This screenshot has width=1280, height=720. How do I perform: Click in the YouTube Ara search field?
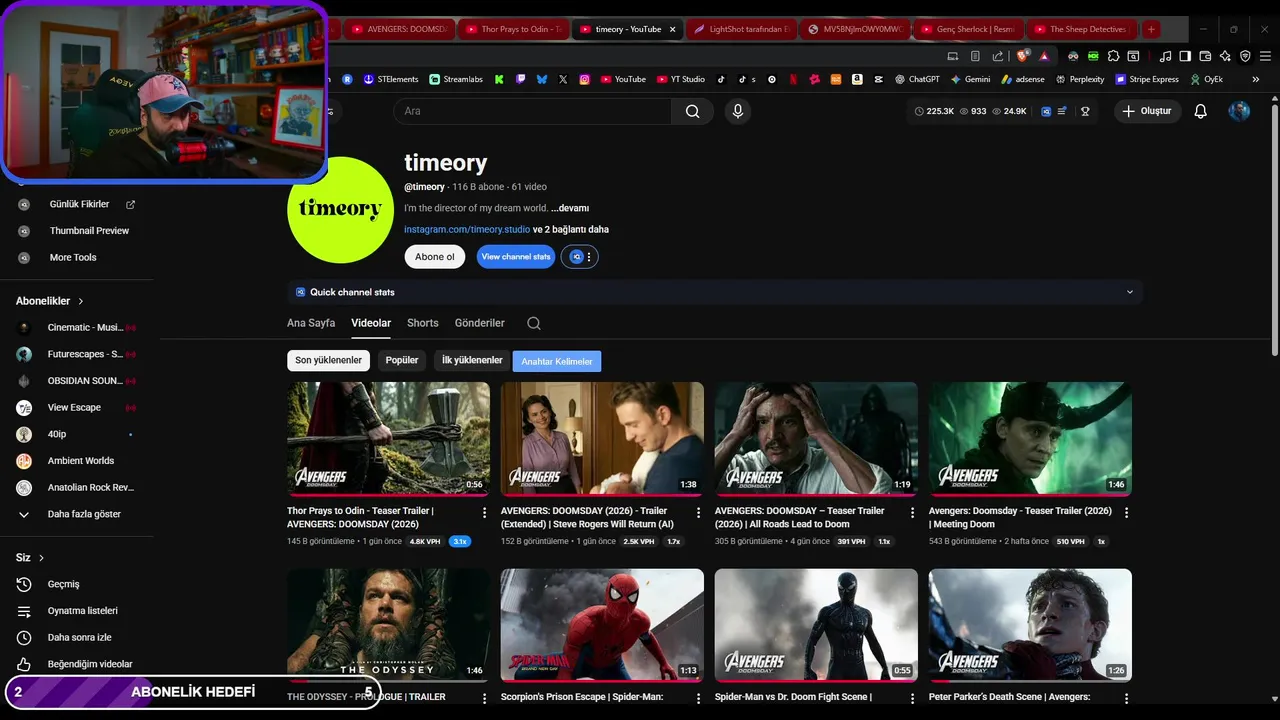(x=532, y=111)
